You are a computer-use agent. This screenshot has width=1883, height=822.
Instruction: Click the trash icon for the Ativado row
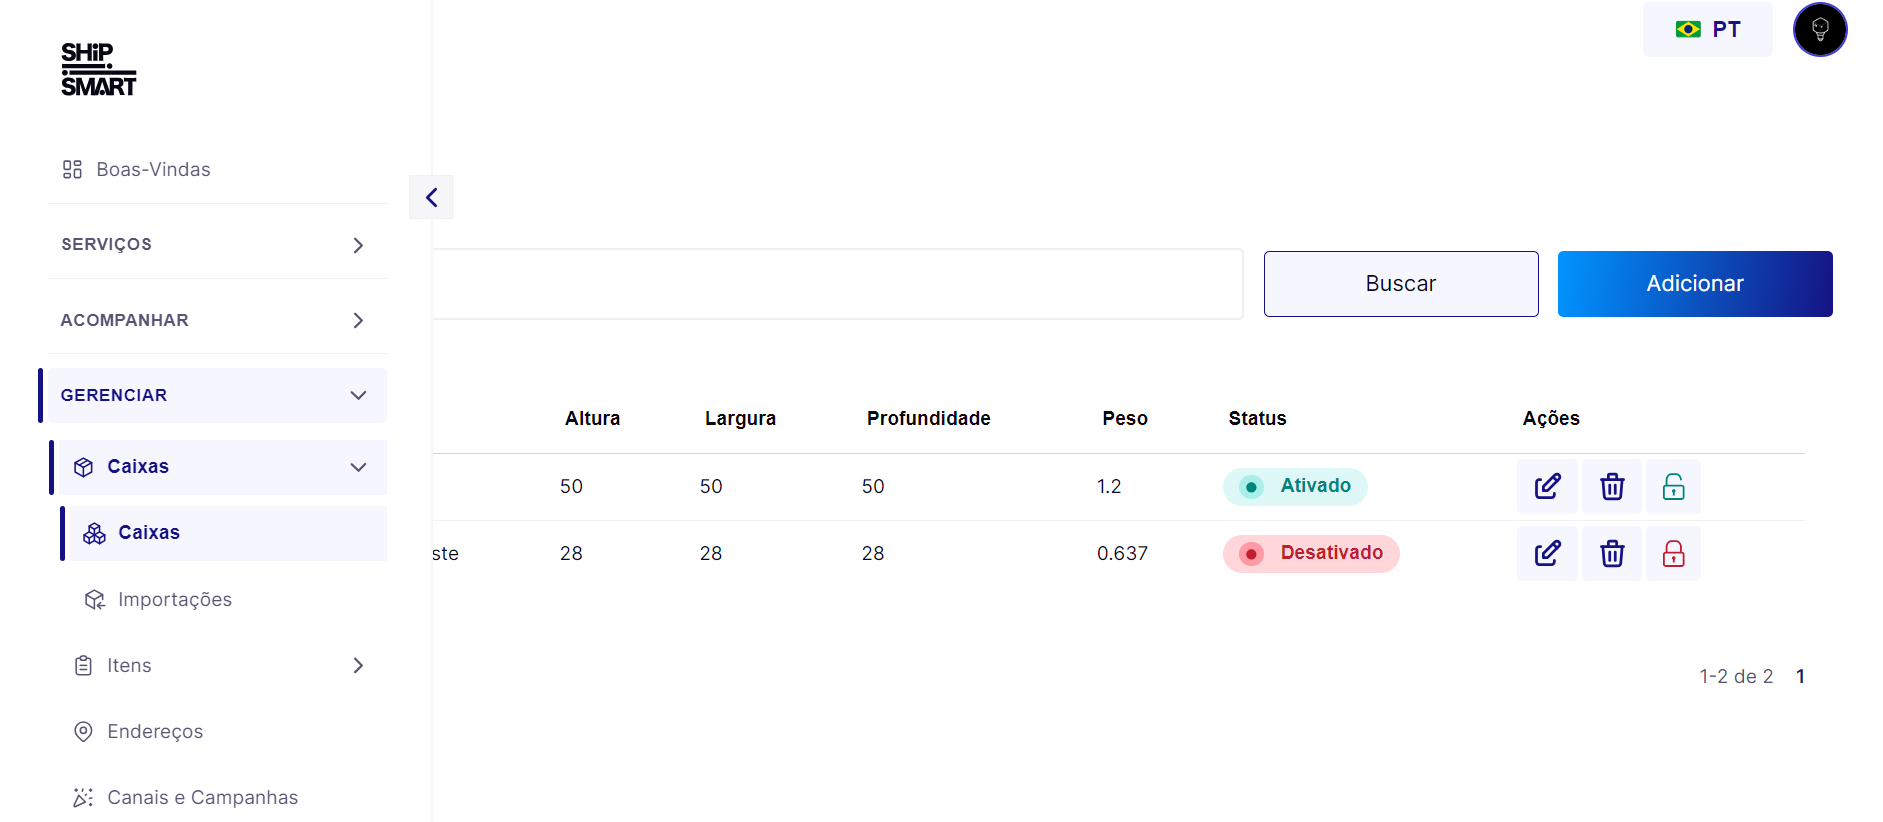(x=1612, y=487)
